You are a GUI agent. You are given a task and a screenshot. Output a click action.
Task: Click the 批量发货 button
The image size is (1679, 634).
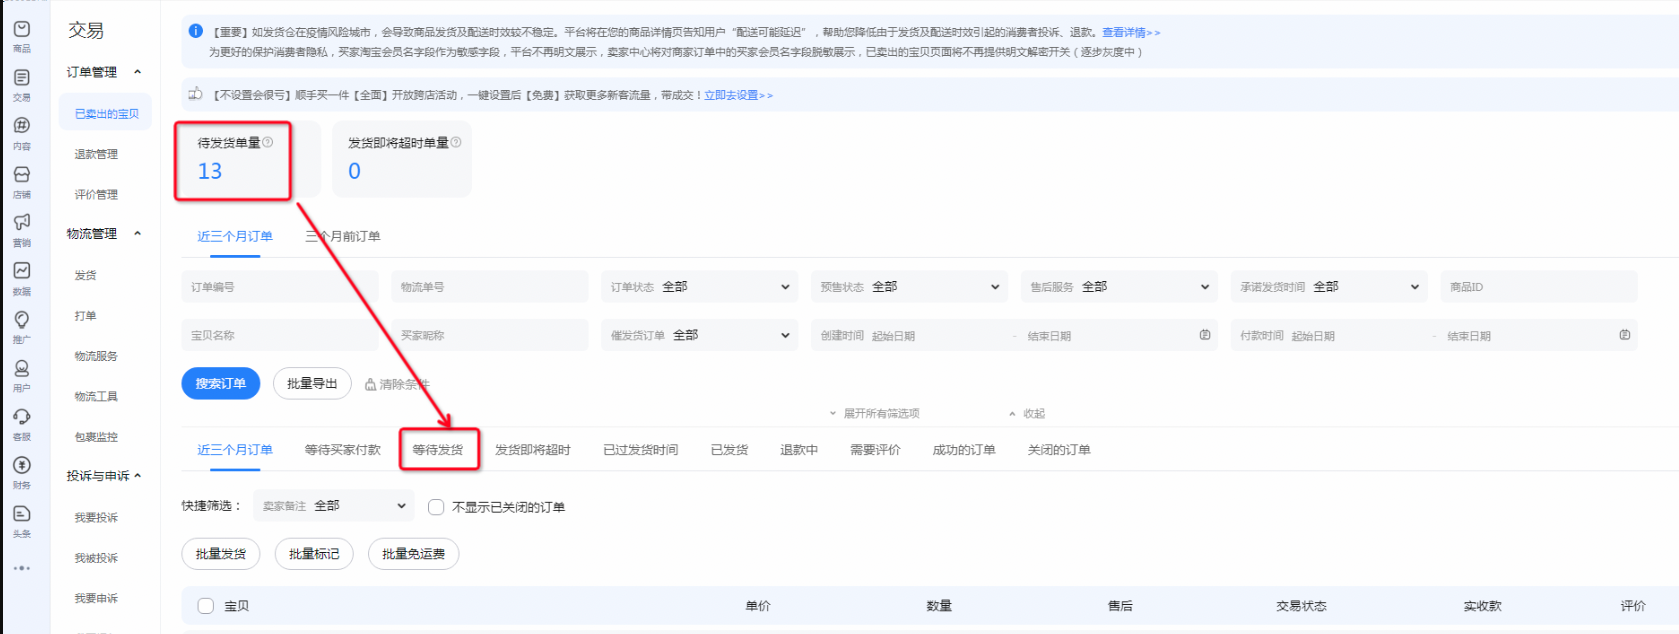pyautogui.click(x=221, y=554)
